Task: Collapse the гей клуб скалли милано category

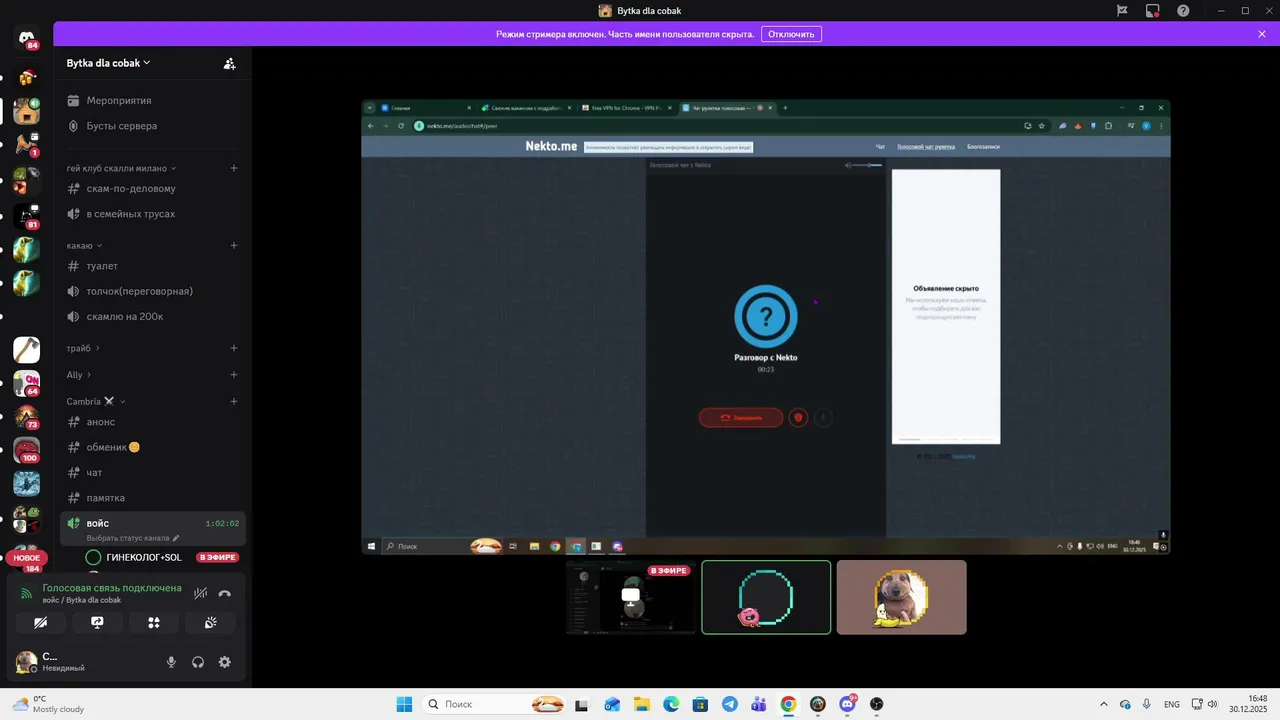Action: 121,168
